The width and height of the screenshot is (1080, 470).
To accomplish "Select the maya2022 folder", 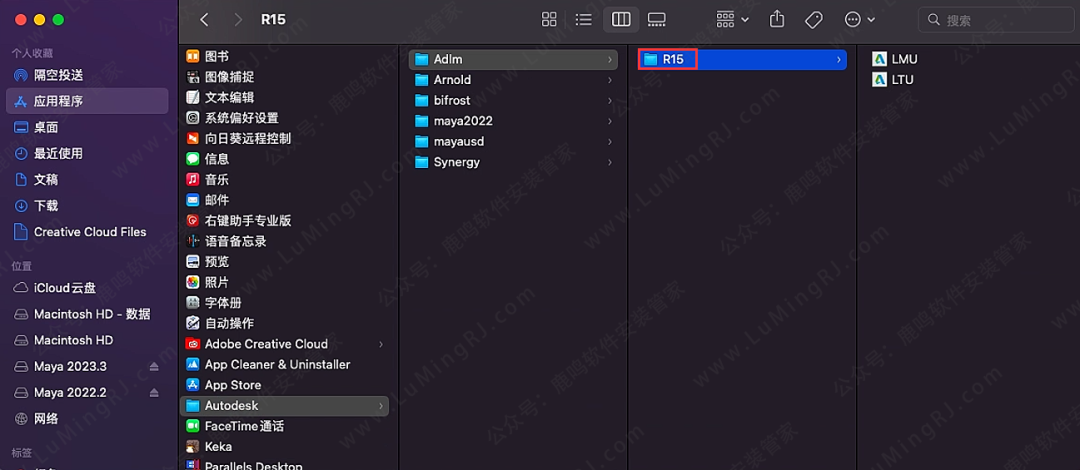I will click(462, 121).
